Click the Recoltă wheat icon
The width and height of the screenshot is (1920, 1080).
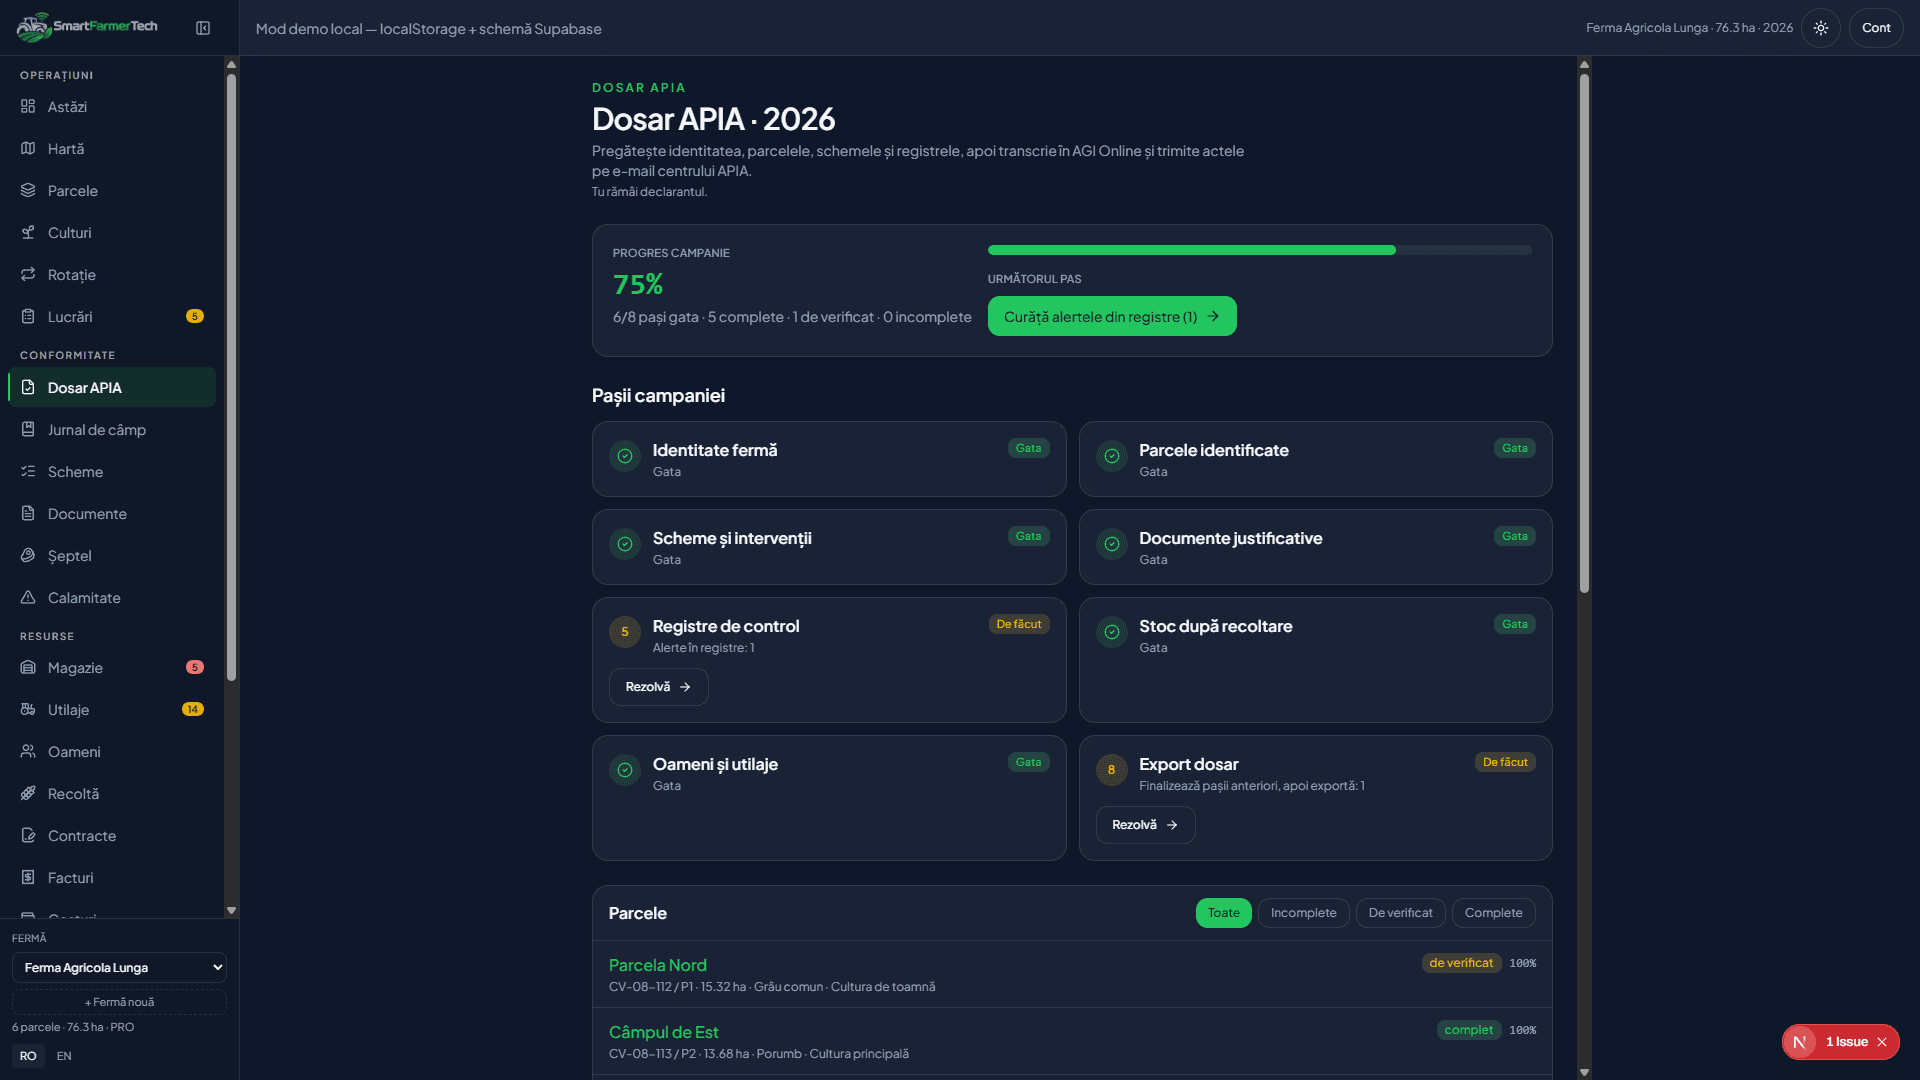point(28,793)
